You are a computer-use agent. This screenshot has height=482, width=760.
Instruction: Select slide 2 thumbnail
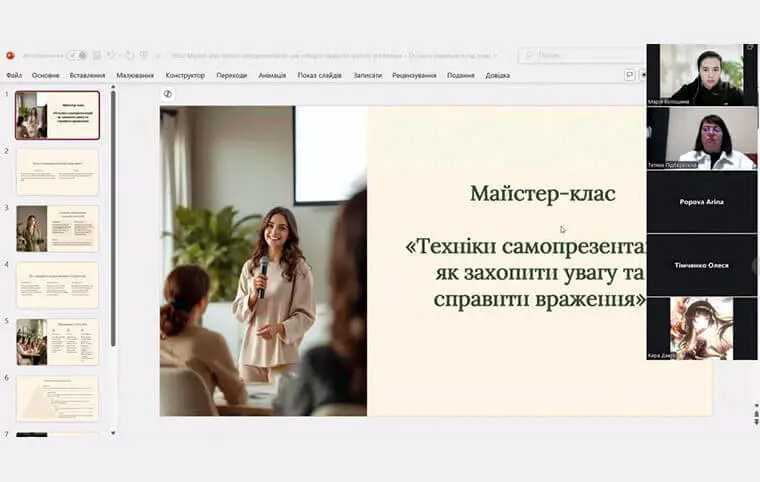[57, 172]
